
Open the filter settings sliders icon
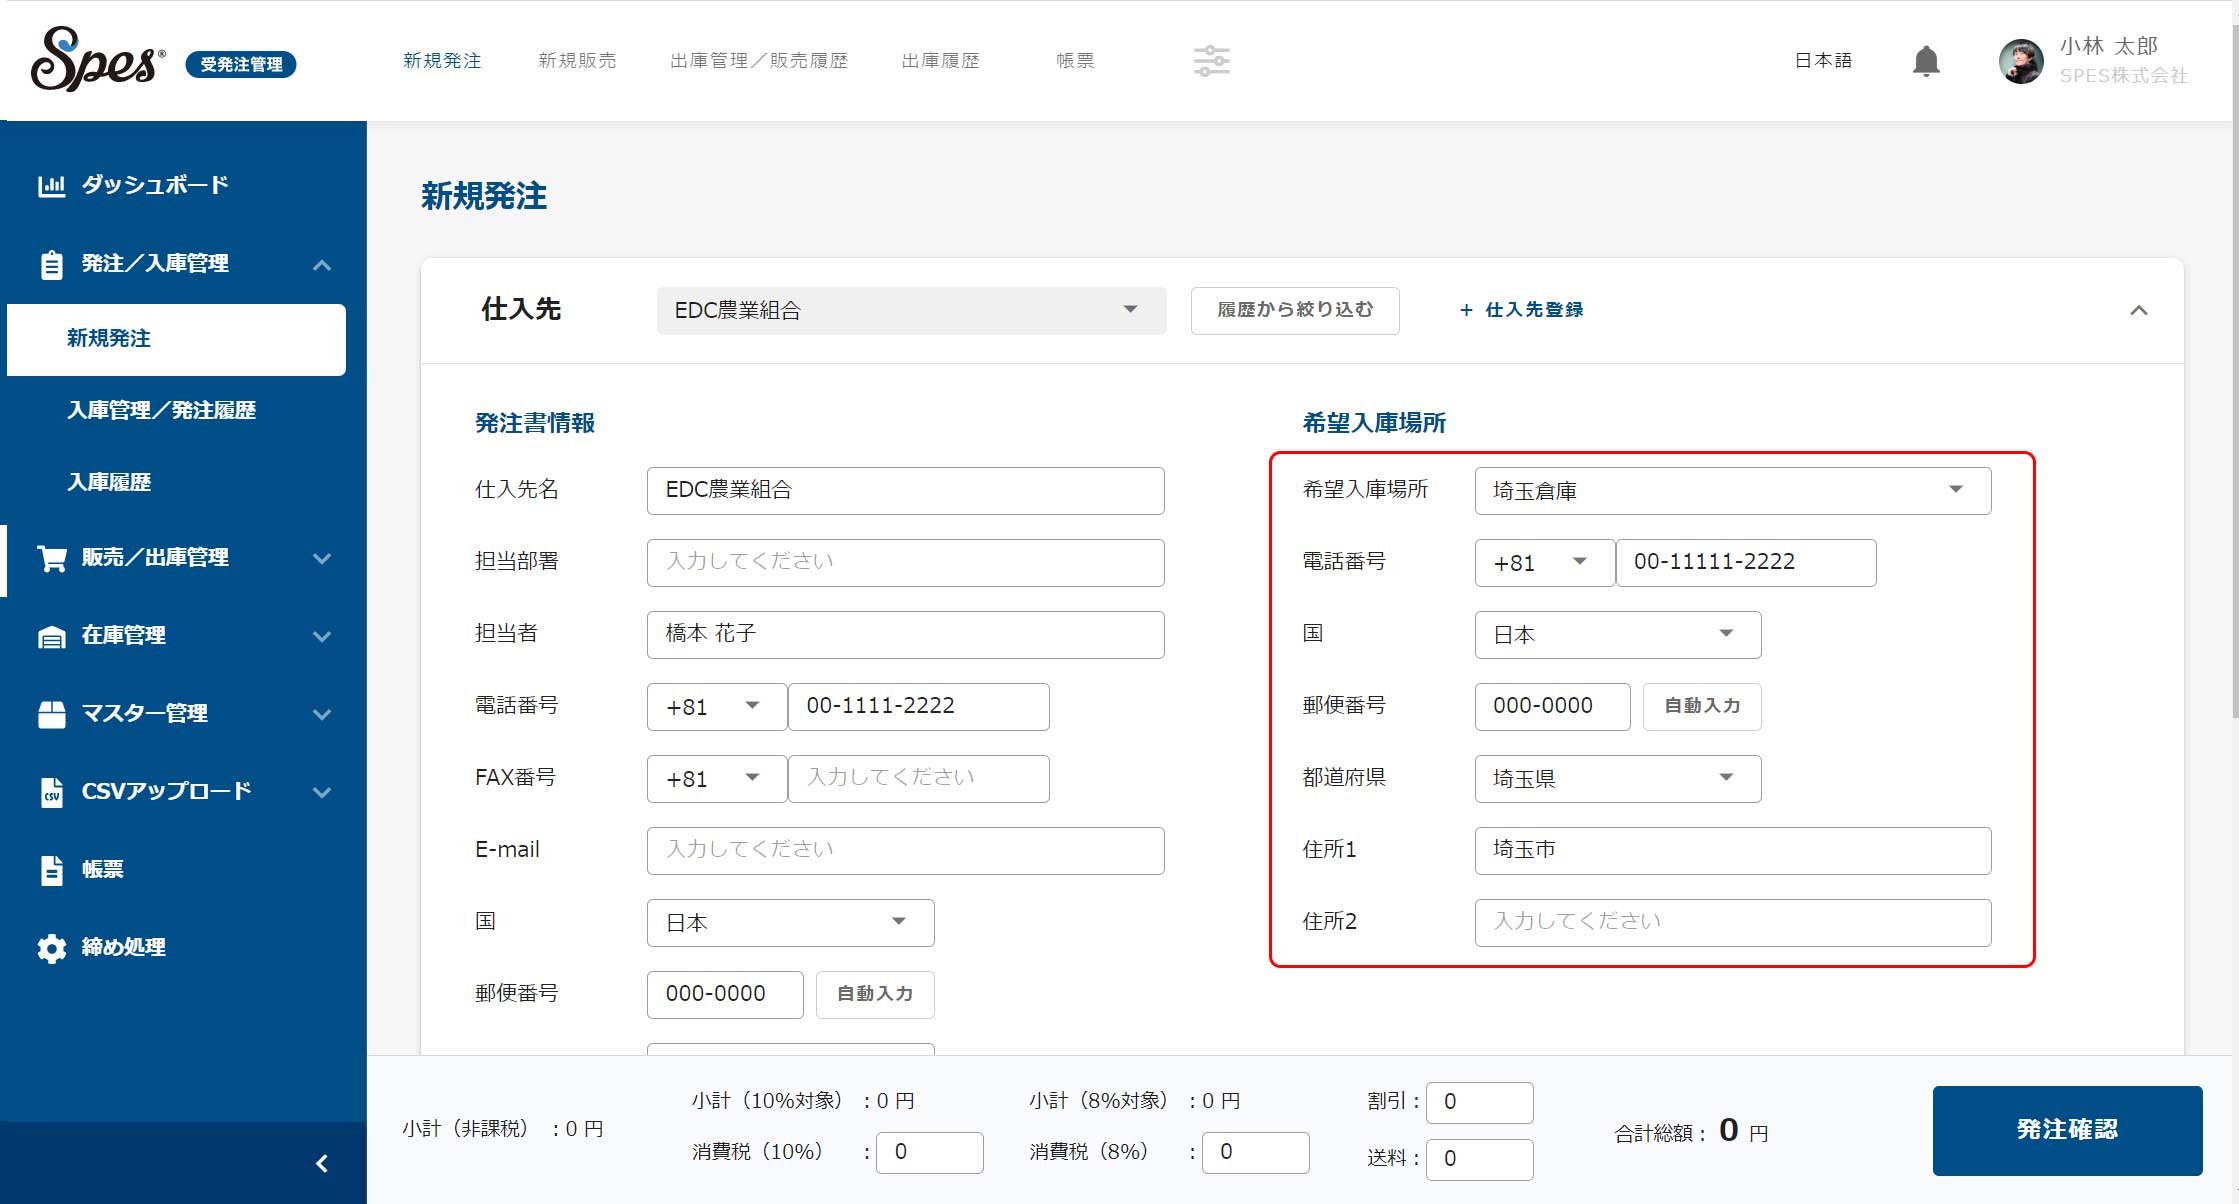[x=1211, y=61]
